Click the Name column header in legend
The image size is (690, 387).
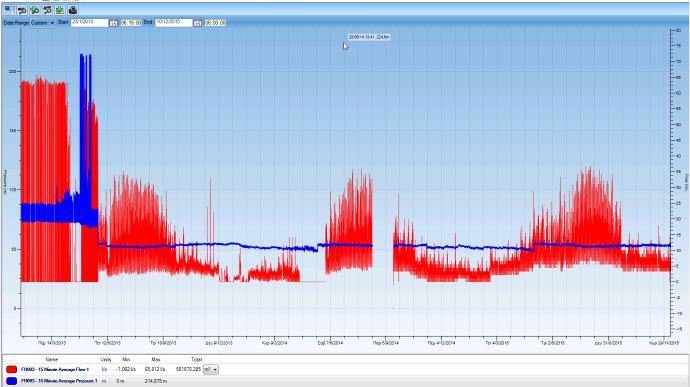(x=51, y=360)
